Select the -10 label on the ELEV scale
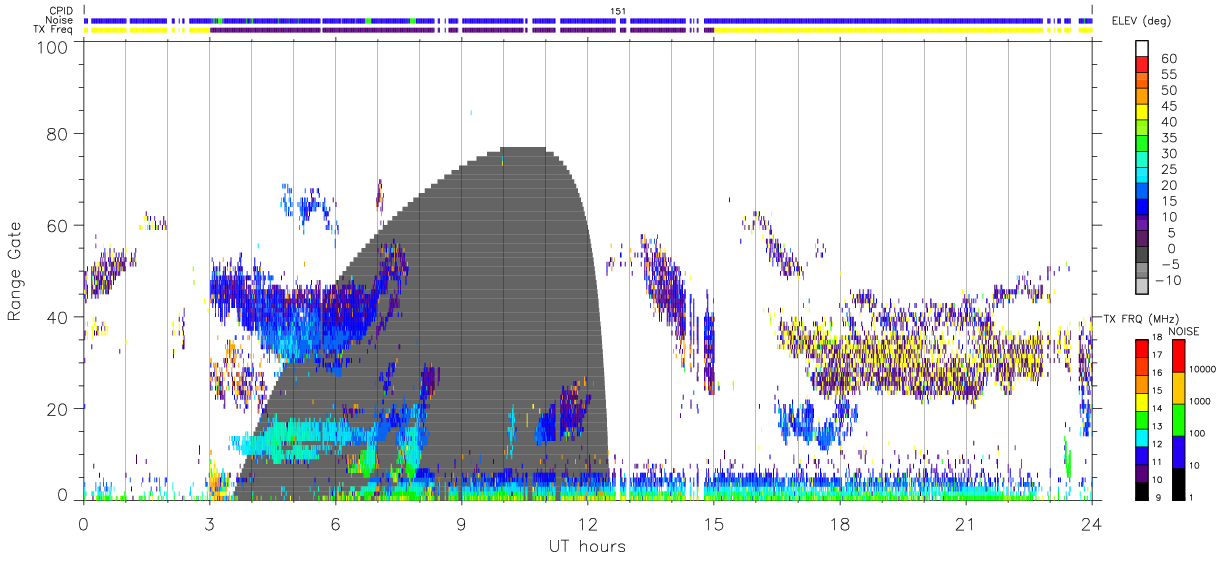The height and width of the screenshot is (567, 1228). click(x=1168, y=280)
